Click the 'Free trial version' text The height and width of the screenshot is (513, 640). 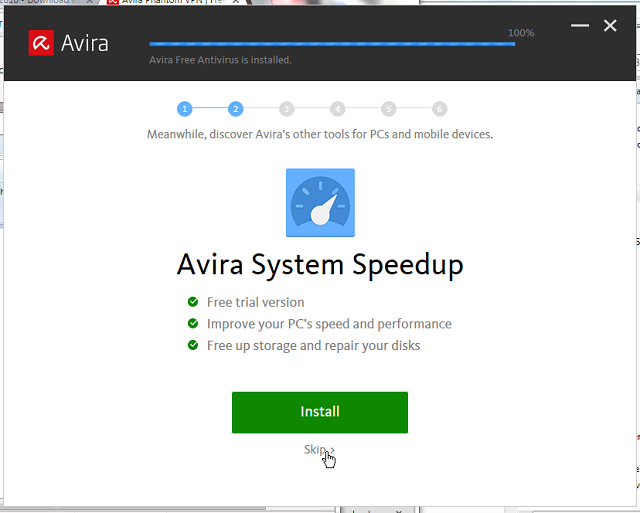click(256, 302)
